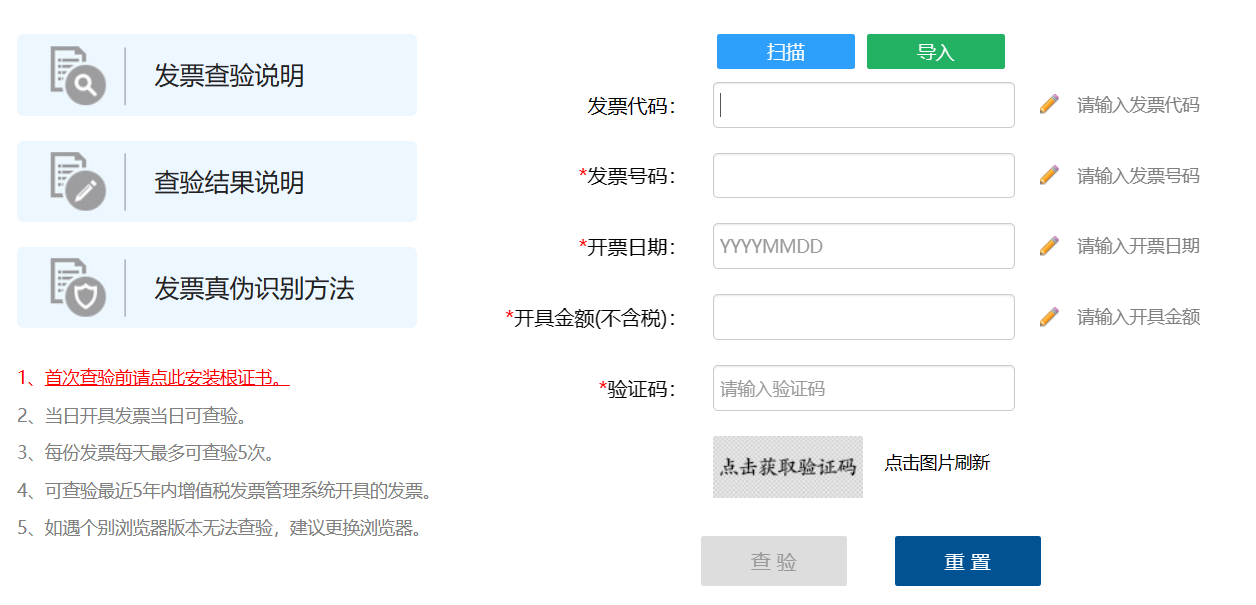This screenshot has height=605, width=1256.
Task: Click note 每份发票每天最多可查验5次
Action: [x=146, y=453]
